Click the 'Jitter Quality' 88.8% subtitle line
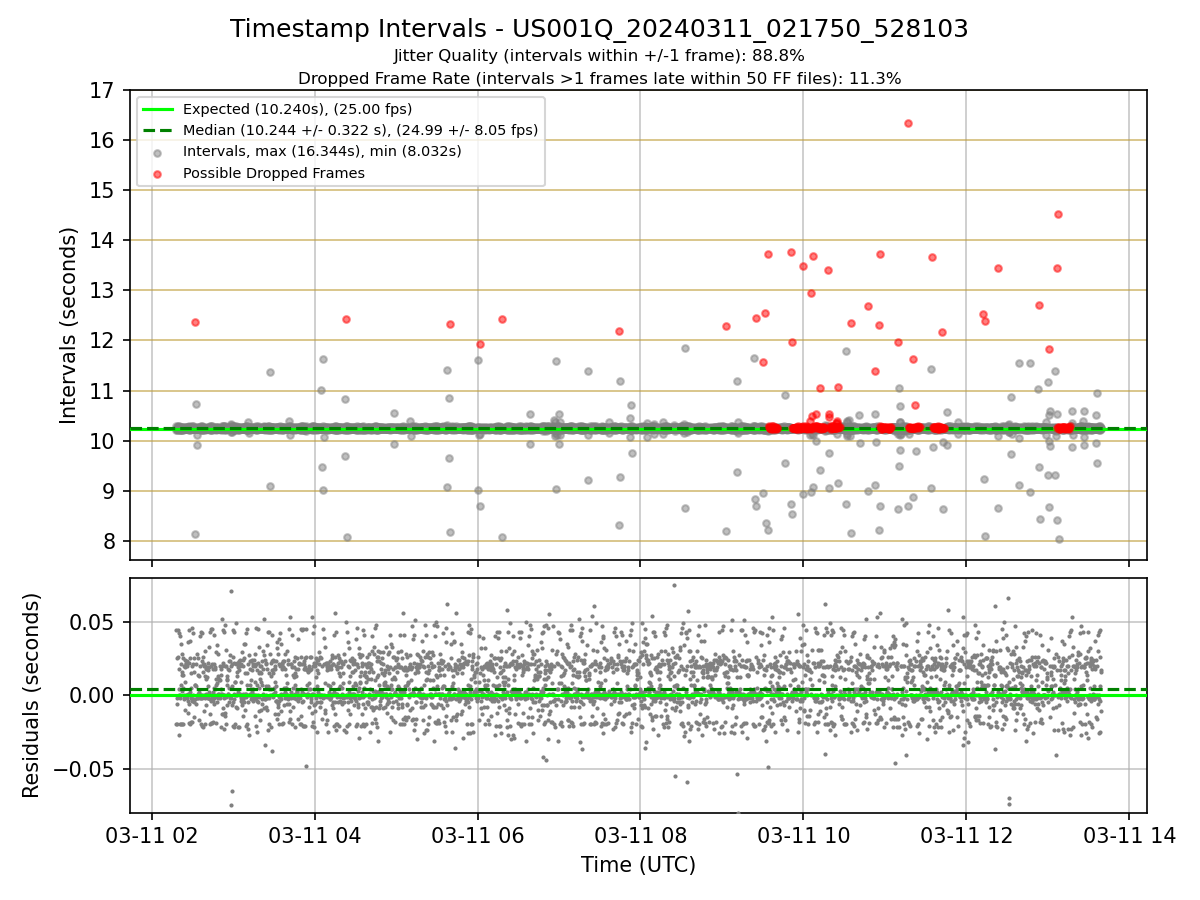 click(599, 56)
